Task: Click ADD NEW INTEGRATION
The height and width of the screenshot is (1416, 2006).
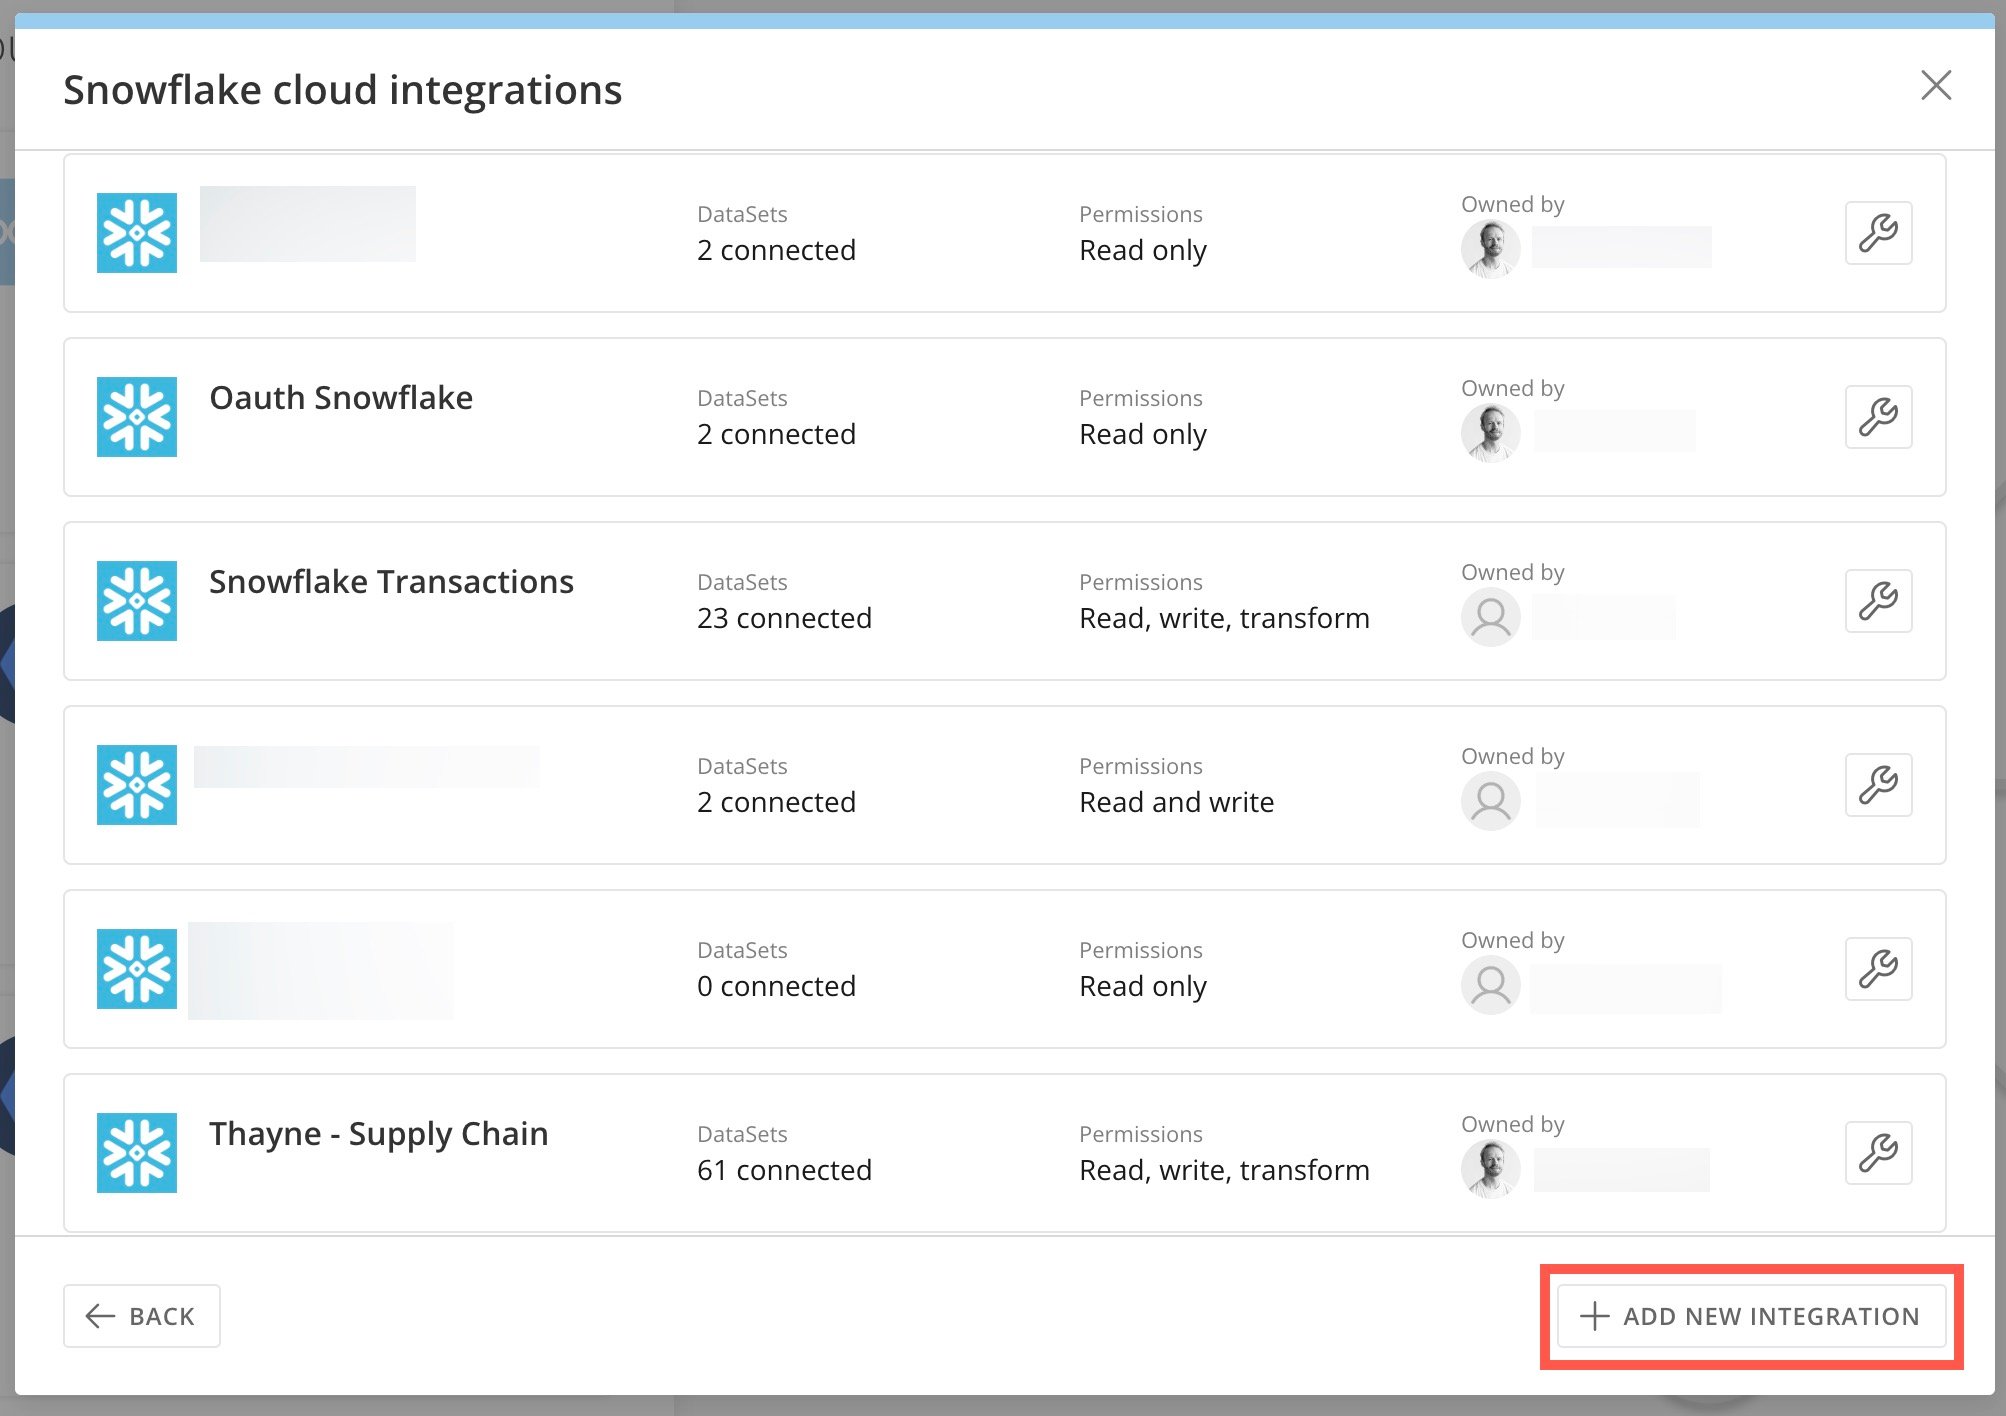Action: [x=1751, y=1316]
